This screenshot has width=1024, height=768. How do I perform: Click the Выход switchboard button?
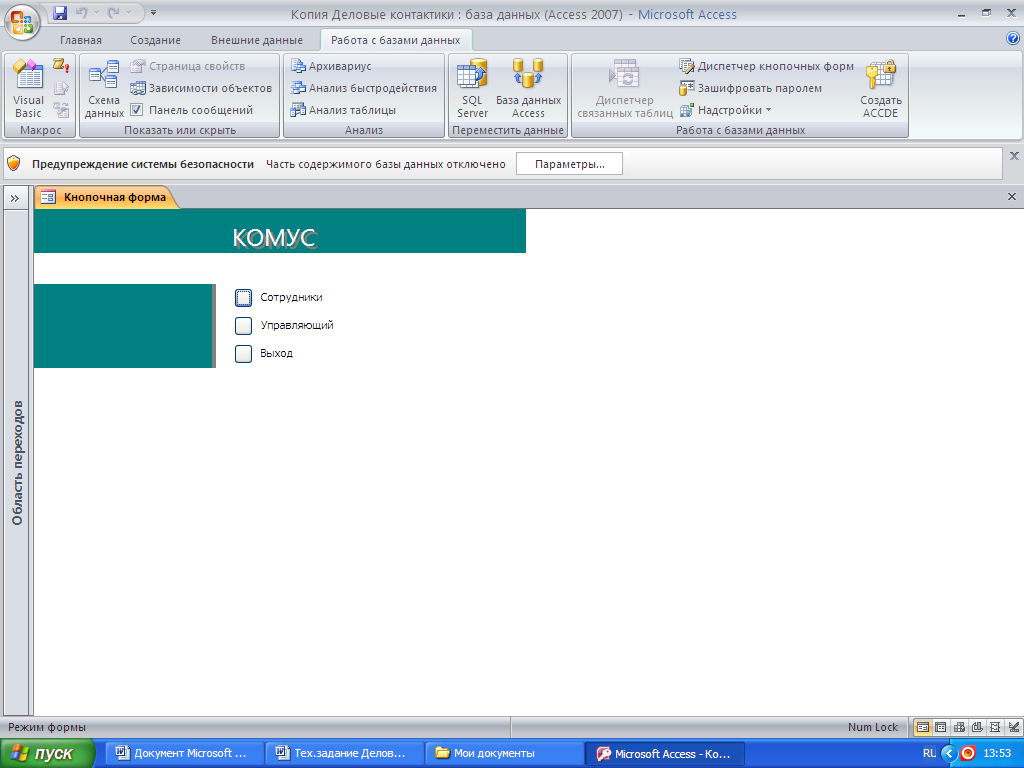pos(243,353)
